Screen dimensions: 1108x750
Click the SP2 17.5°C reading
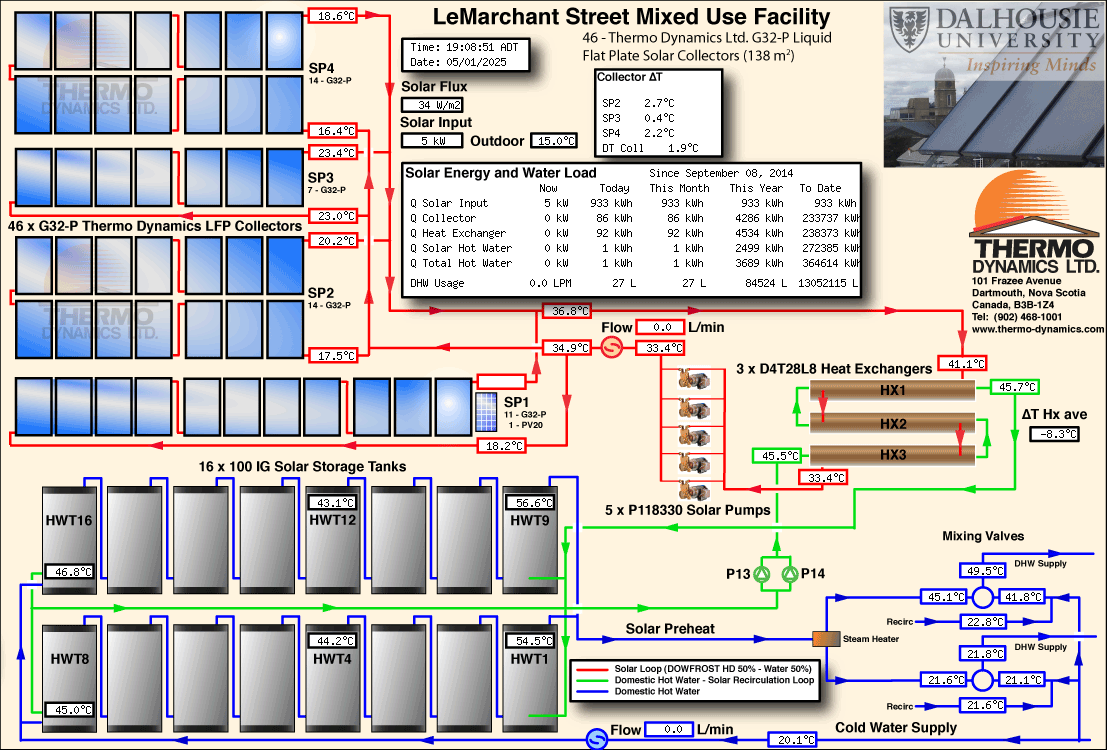[333, 356]
